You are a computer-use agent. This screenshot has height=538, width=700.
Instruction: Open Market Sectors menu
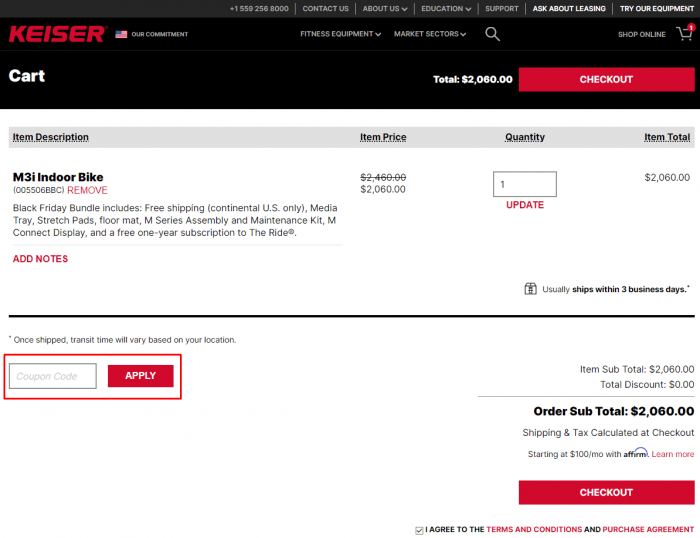click(429, 34)
